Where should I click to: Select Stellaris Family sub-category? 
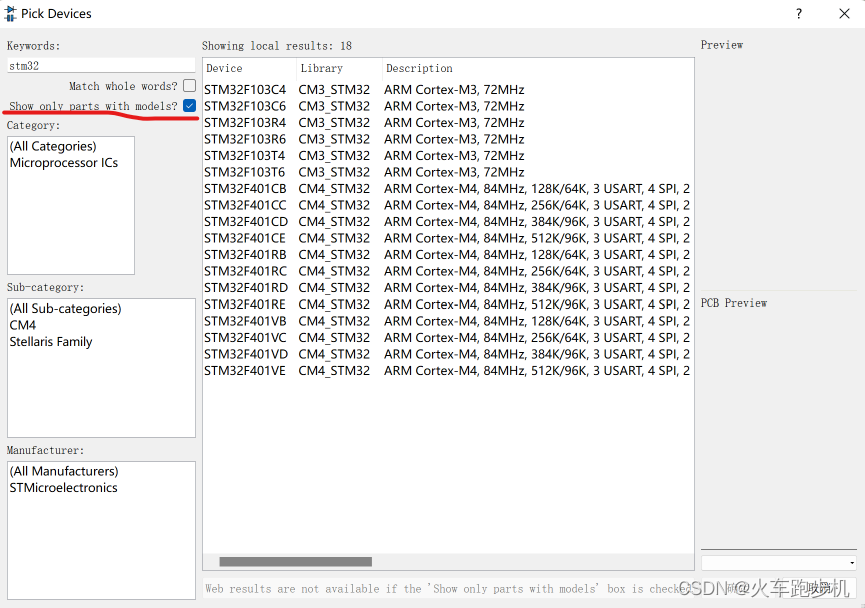pyautogui.click(x=51, y=342)
